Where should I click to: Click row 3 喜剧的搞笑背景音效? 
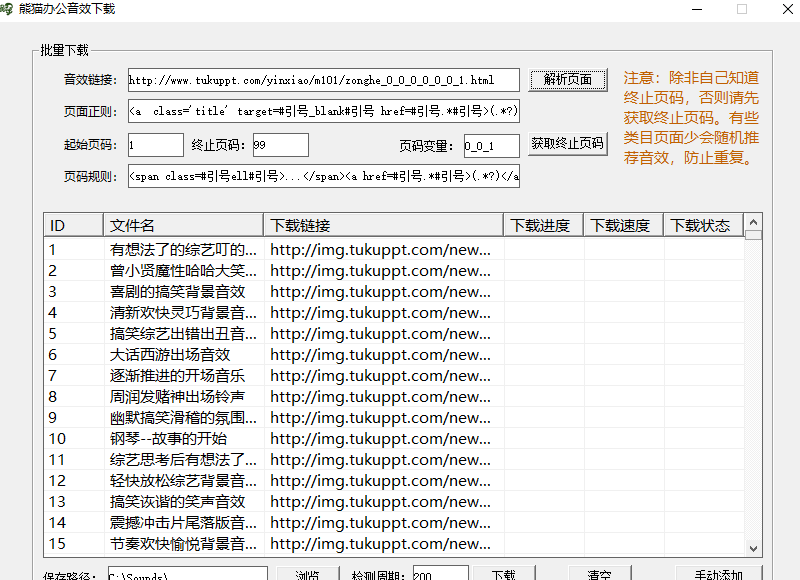pos(180,291)
